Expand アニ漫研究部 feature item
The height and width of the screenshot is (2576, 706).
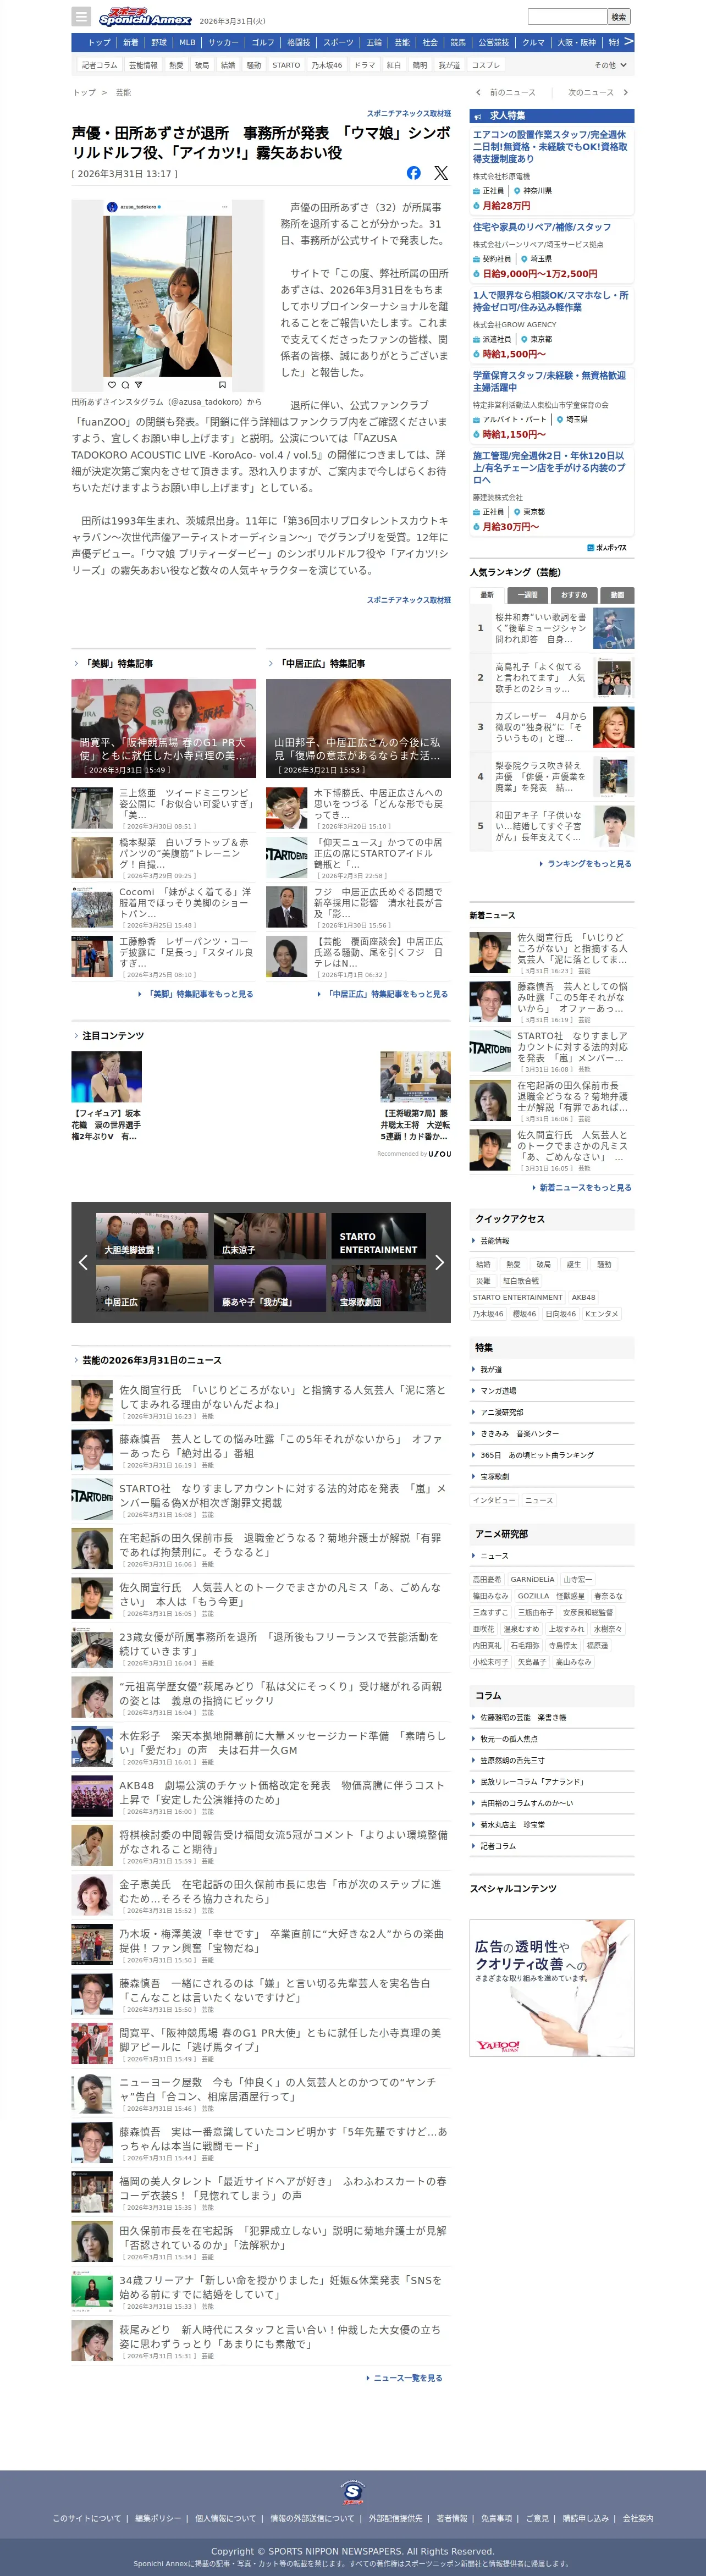tap(552, 1413)
